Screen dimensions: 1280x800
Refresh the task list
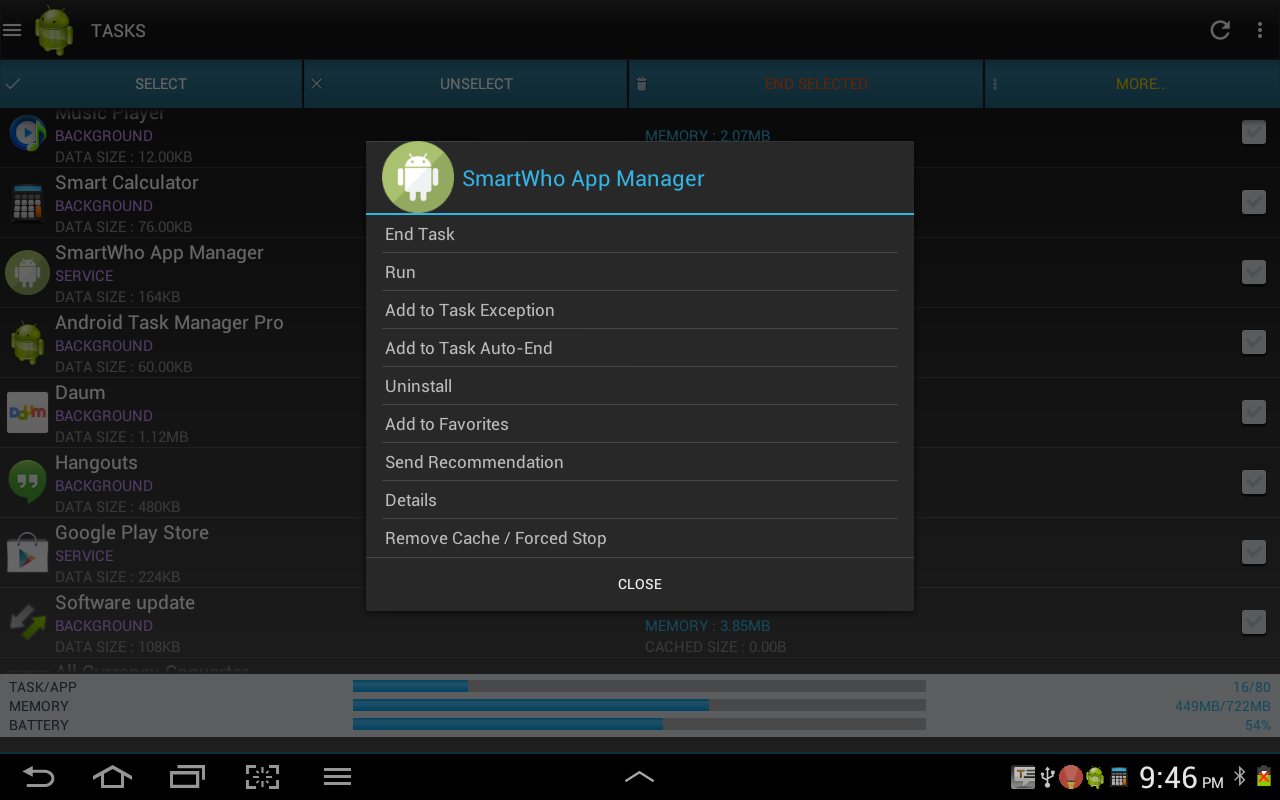(x=1220, y=30)
